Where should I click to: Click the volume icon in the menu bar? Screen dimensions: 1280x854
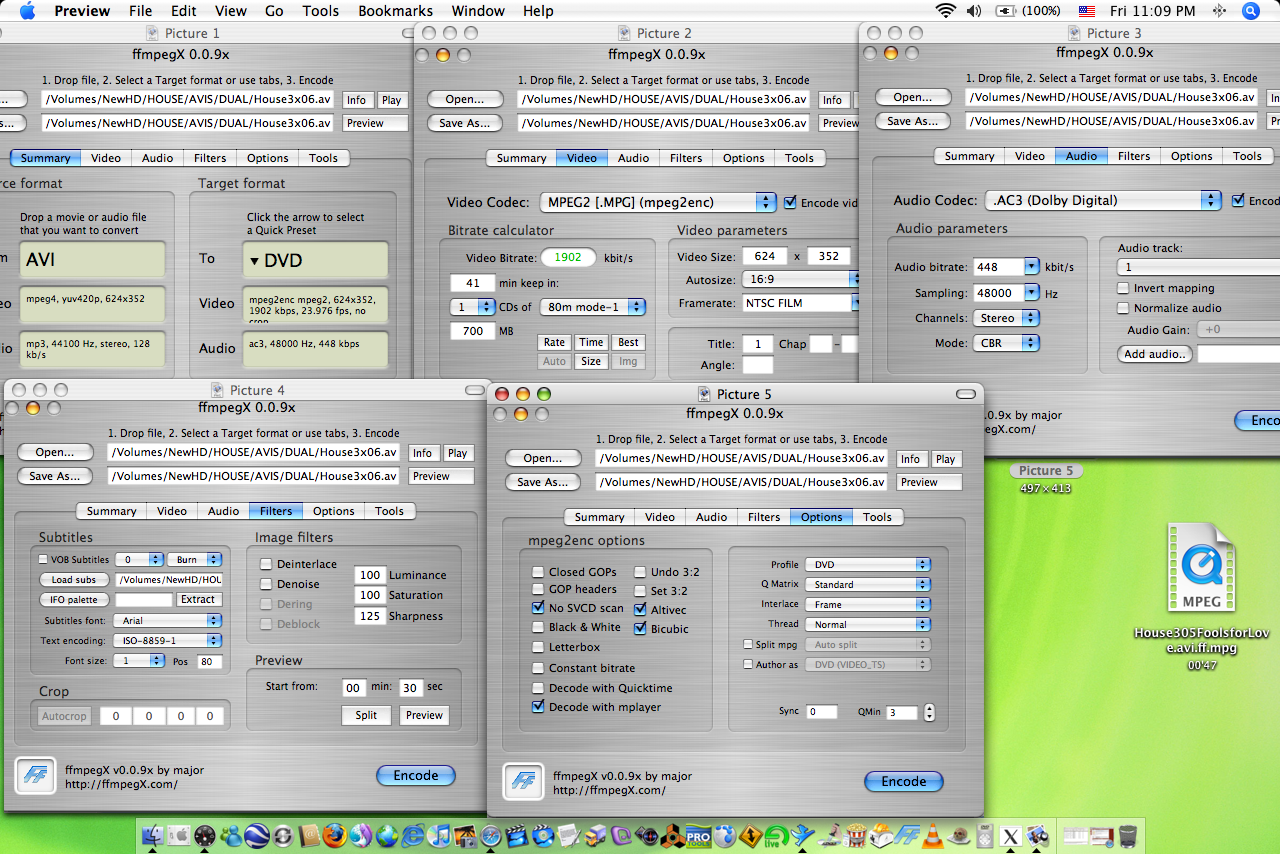974,11
